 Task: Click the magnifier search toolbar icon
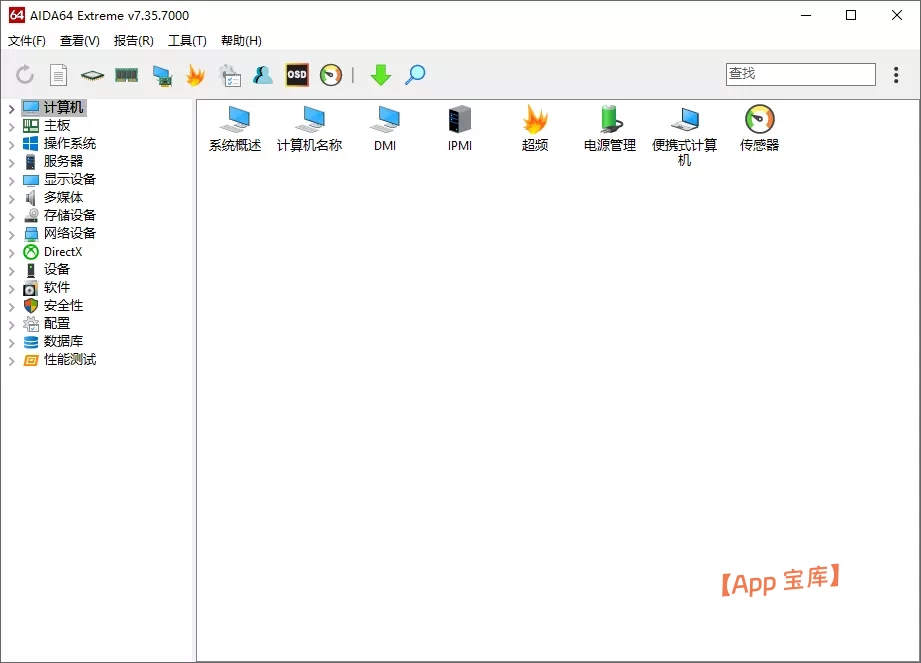(x=415, y=75)
